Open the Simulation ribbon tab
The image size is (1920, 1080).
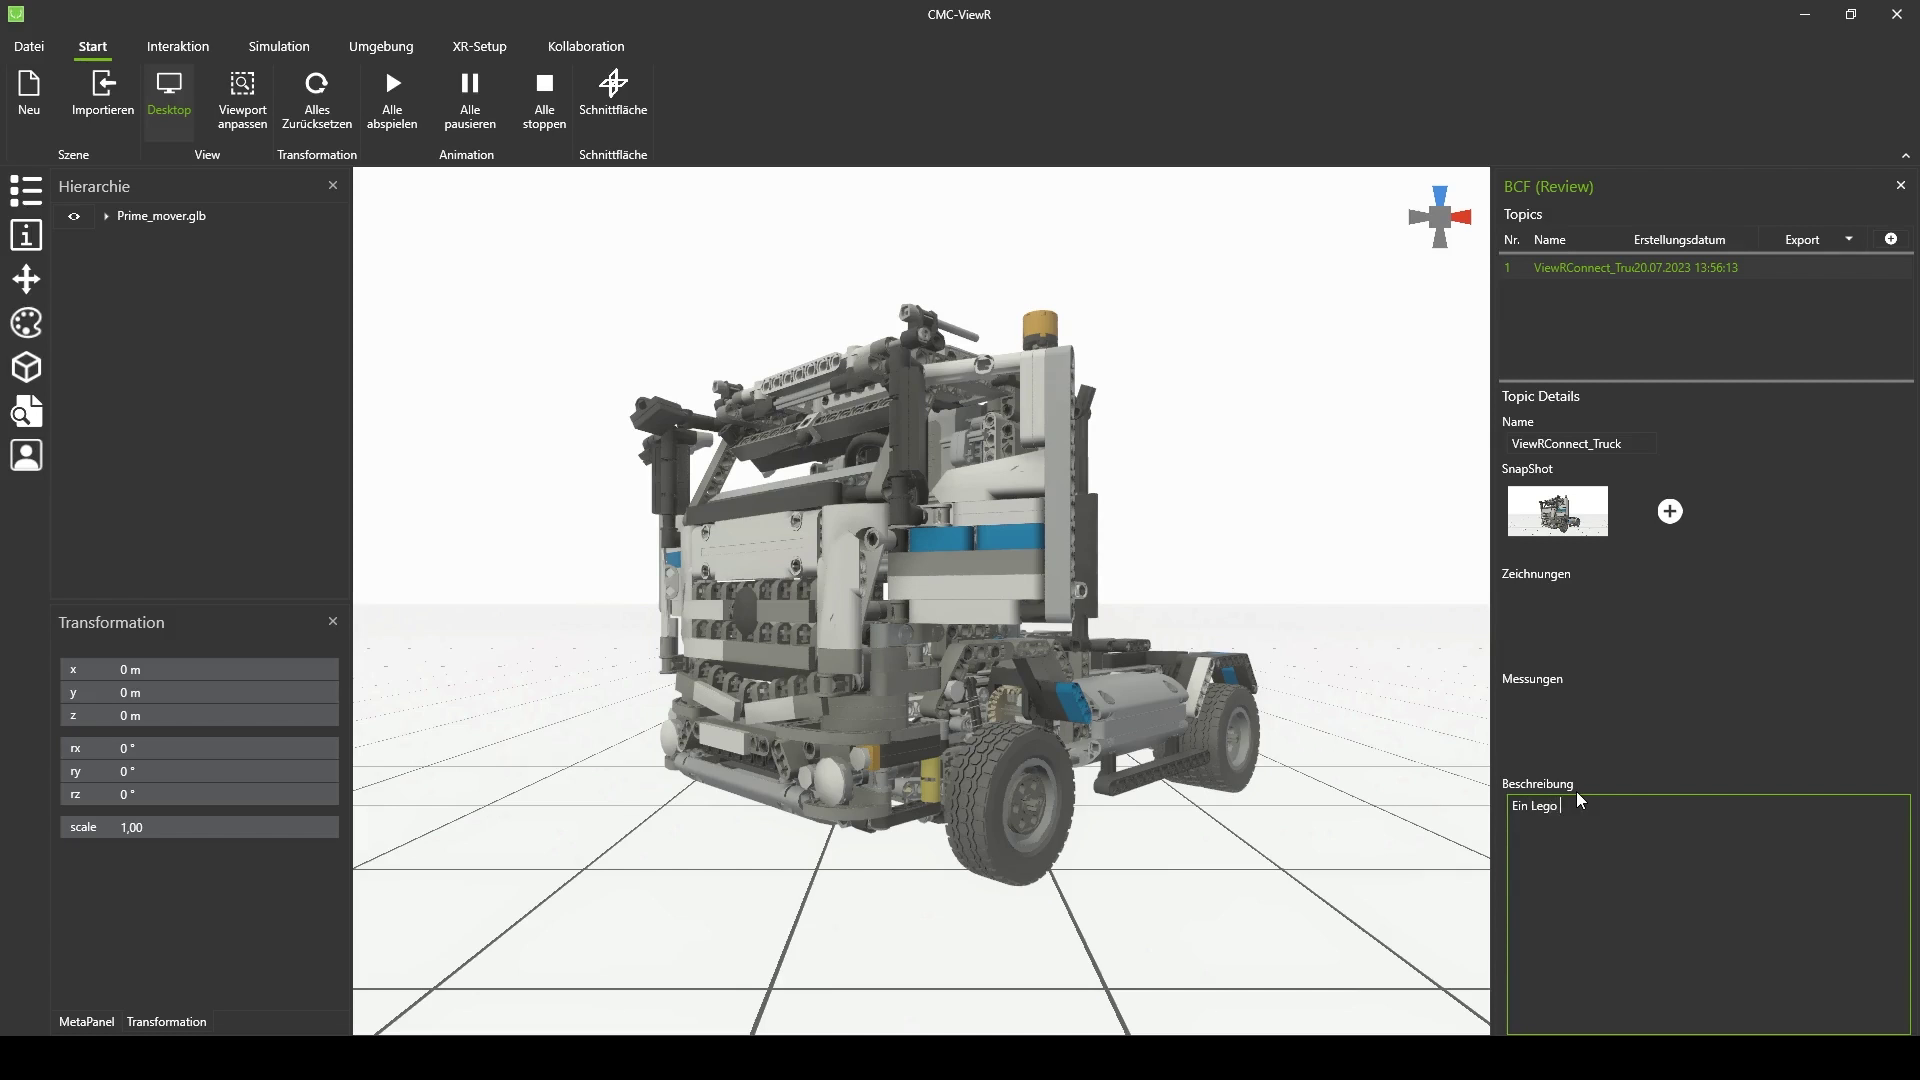point(279,47)
